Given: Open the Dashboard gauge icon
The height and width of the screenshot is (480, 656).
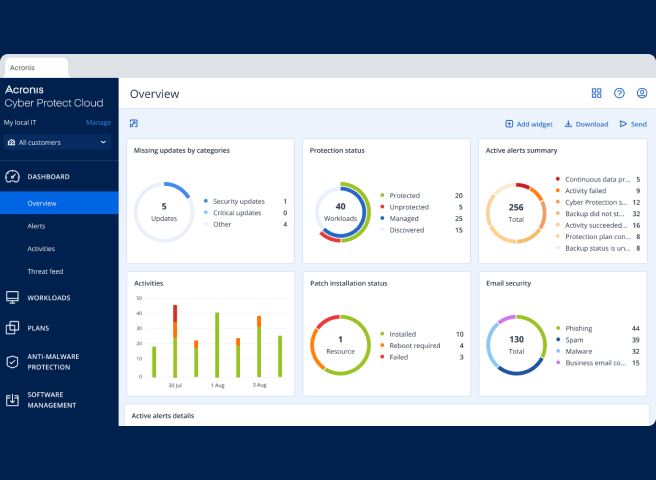Looking at the screenshot, I should [x=12, y=177].
